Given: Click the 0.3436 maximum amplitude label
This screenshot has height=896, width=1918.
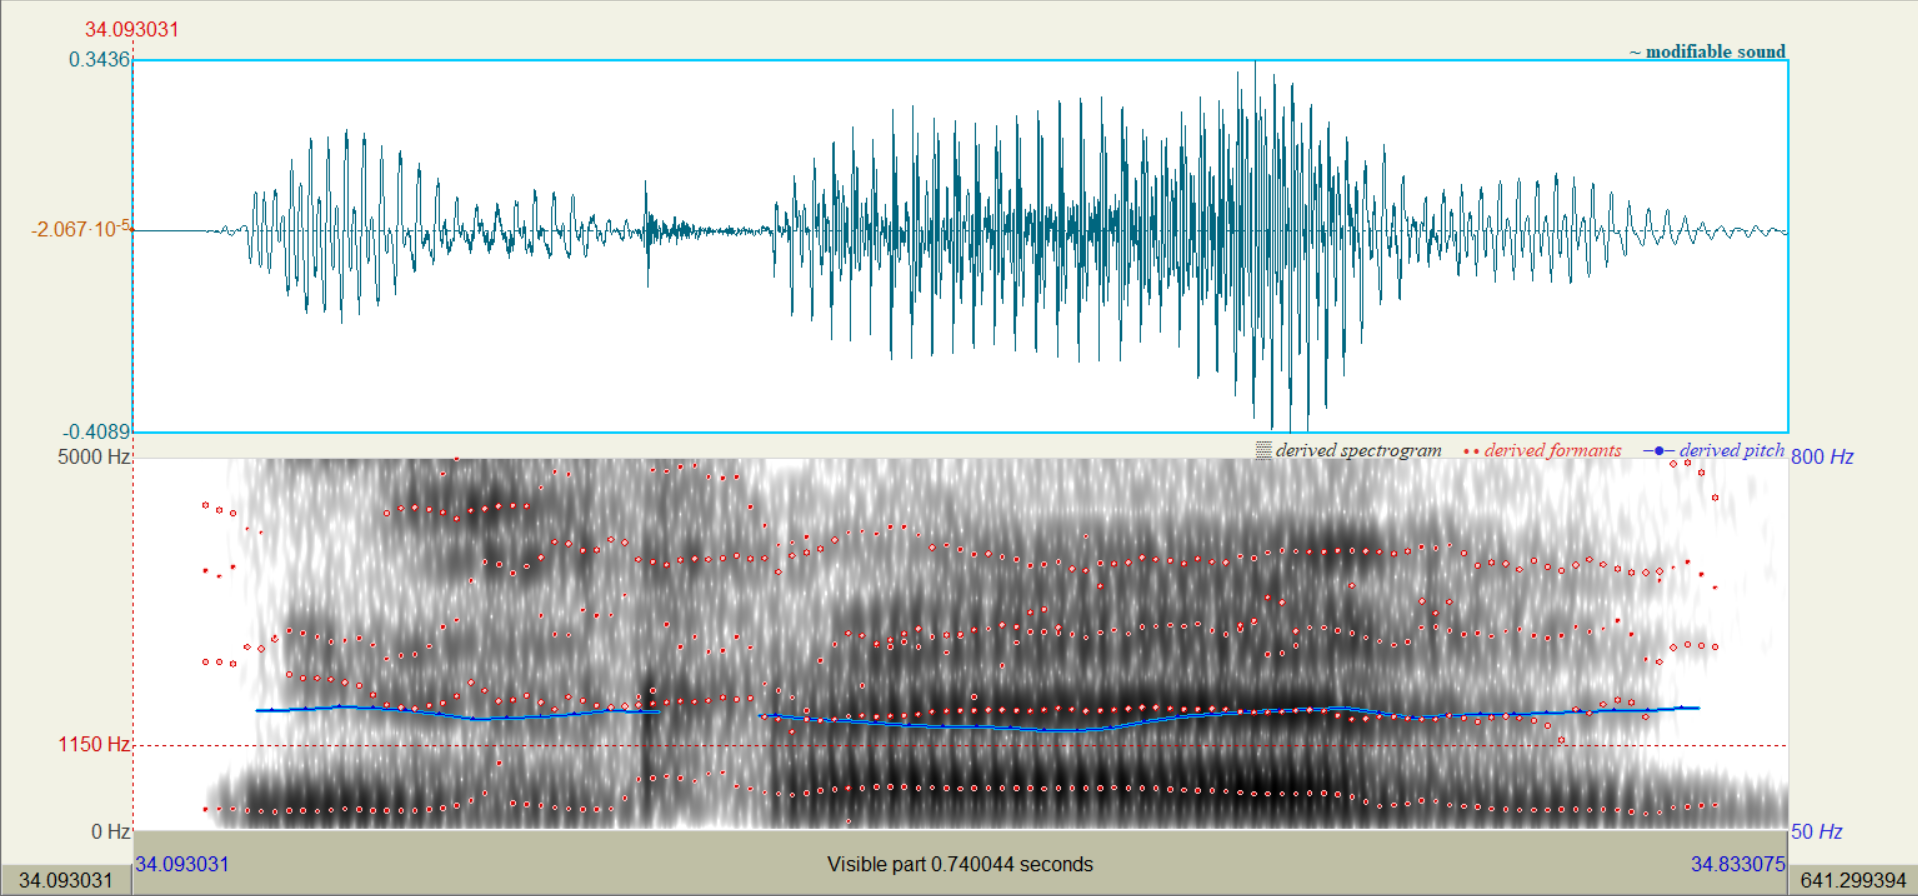Looking at the screenshot, I should (99, 59).
